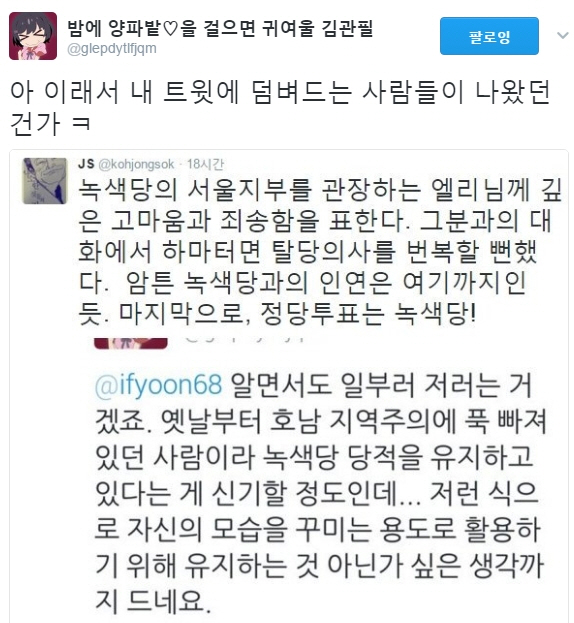Screen dimensions: 574x623
Task: Click the final line 지 드네요 in image
Action: (153, 600)
